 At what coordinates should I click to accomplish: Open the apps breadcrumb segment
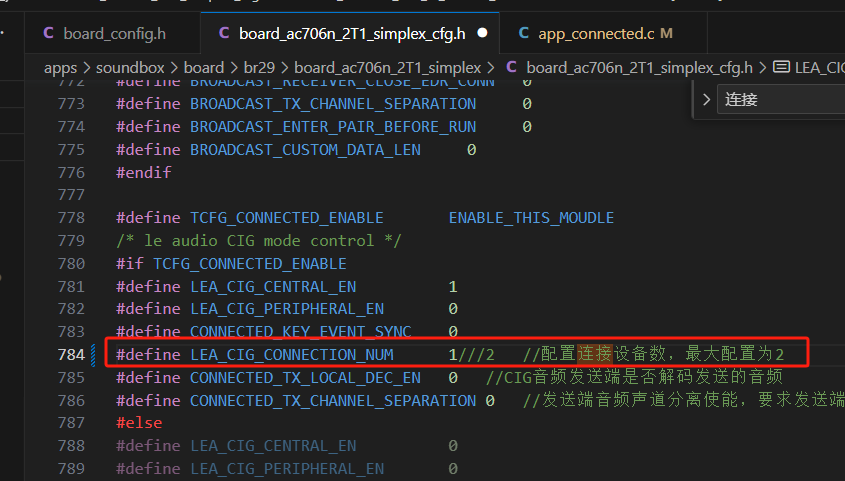click(60, 68)
